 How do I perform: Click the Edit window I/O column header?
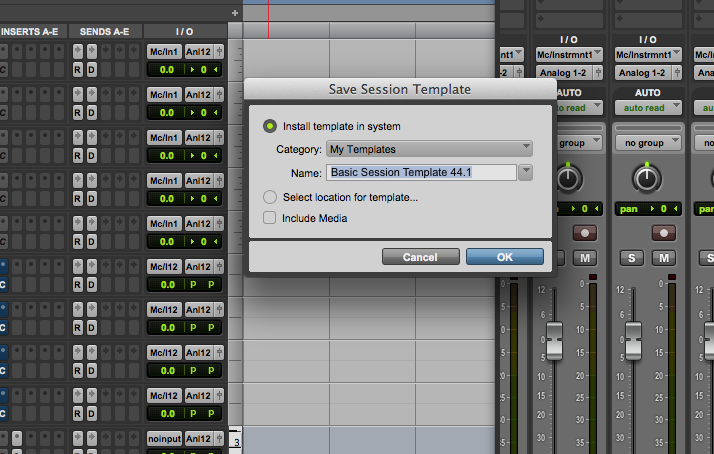(x=184, y=31)
